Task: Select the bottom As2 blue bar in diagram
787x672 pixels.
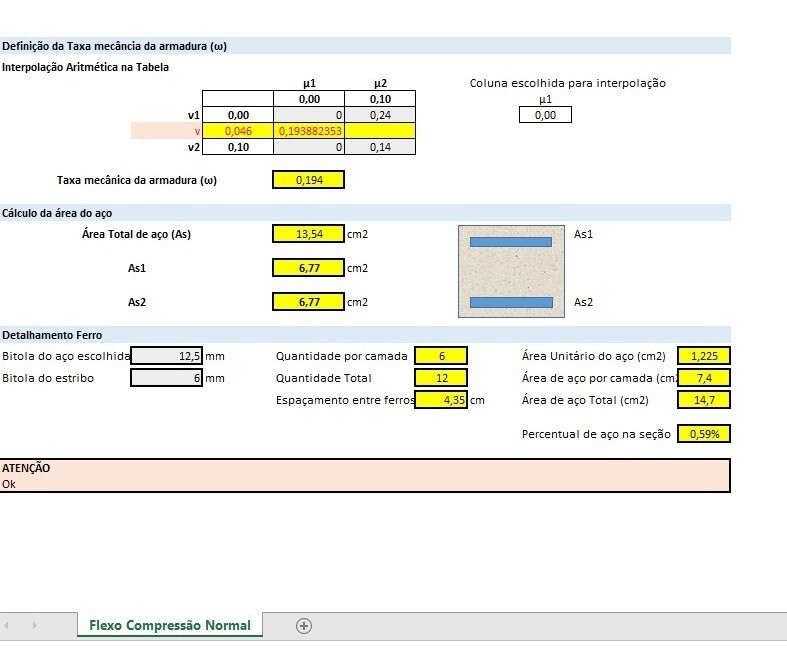Action: (x=510, y=302)
